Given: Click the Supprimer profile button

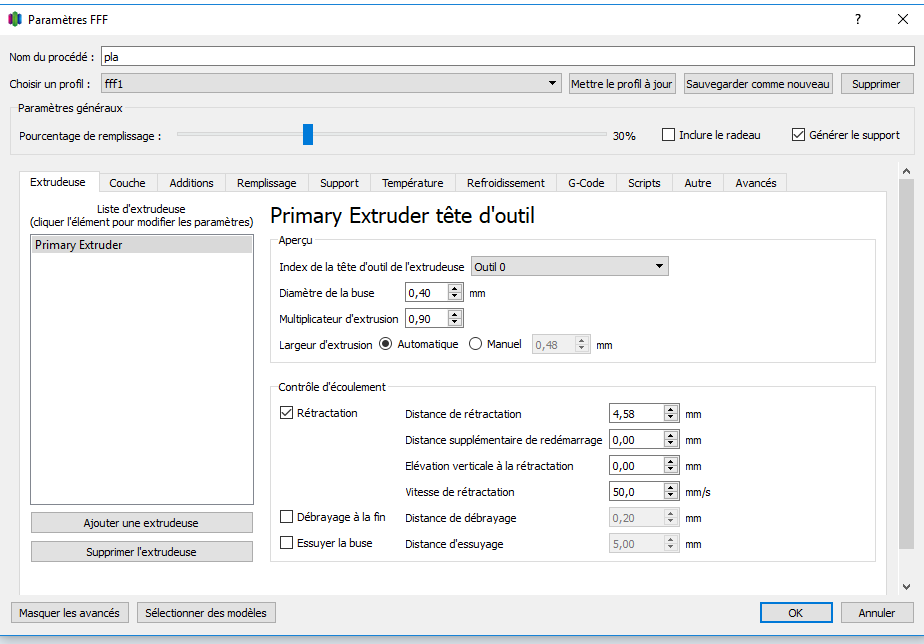Looking at the screenshot, I should coord(876,84).
